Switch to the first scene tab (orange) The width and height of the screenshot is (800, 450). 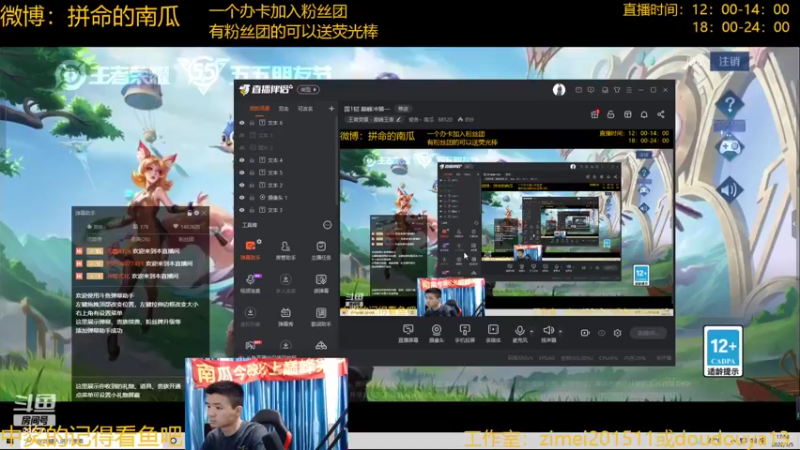[x=260, y=109]
